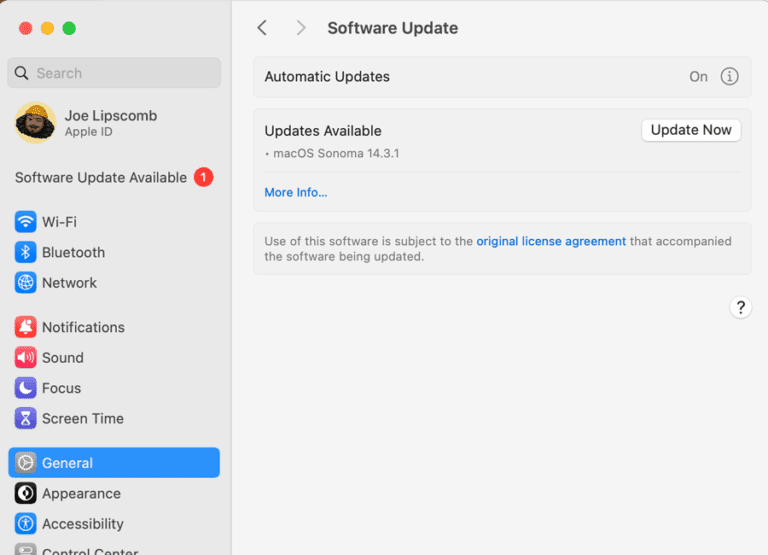Open Joe Lipscomb's avatar picture
This screenshot has height=555, width=768.
pyautogui.click(x=35, y=122)
